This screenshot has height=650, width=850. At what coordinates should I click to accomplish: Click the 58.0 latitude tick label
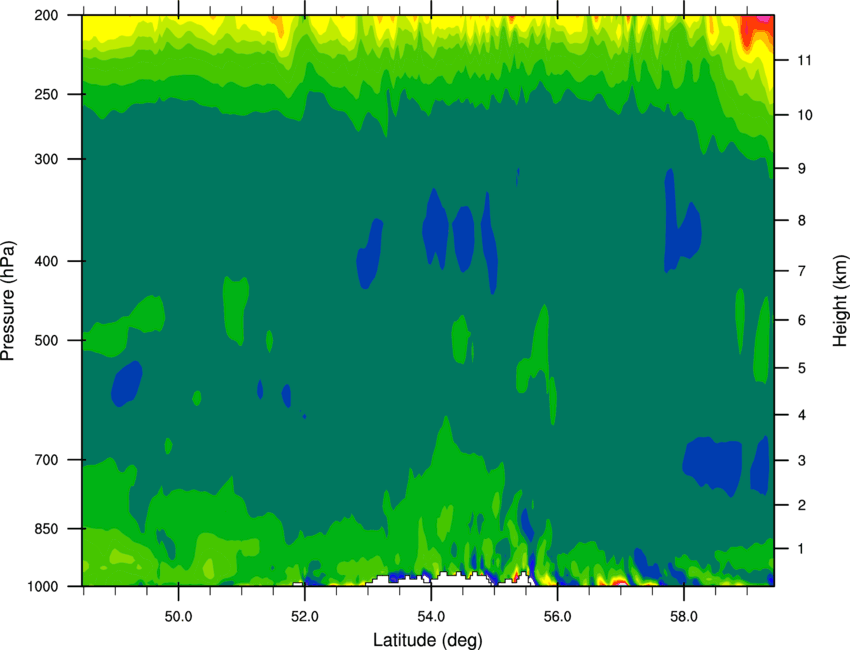pyautogui.click(x=684, y=617)
